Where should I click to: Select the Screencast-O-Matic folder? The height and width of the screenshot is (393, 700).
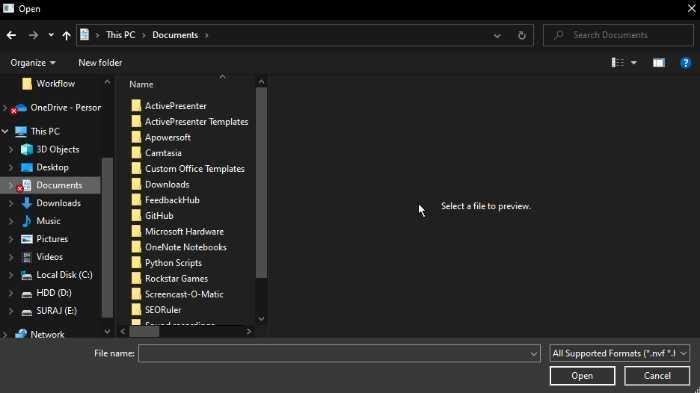[x=184, y=294]
